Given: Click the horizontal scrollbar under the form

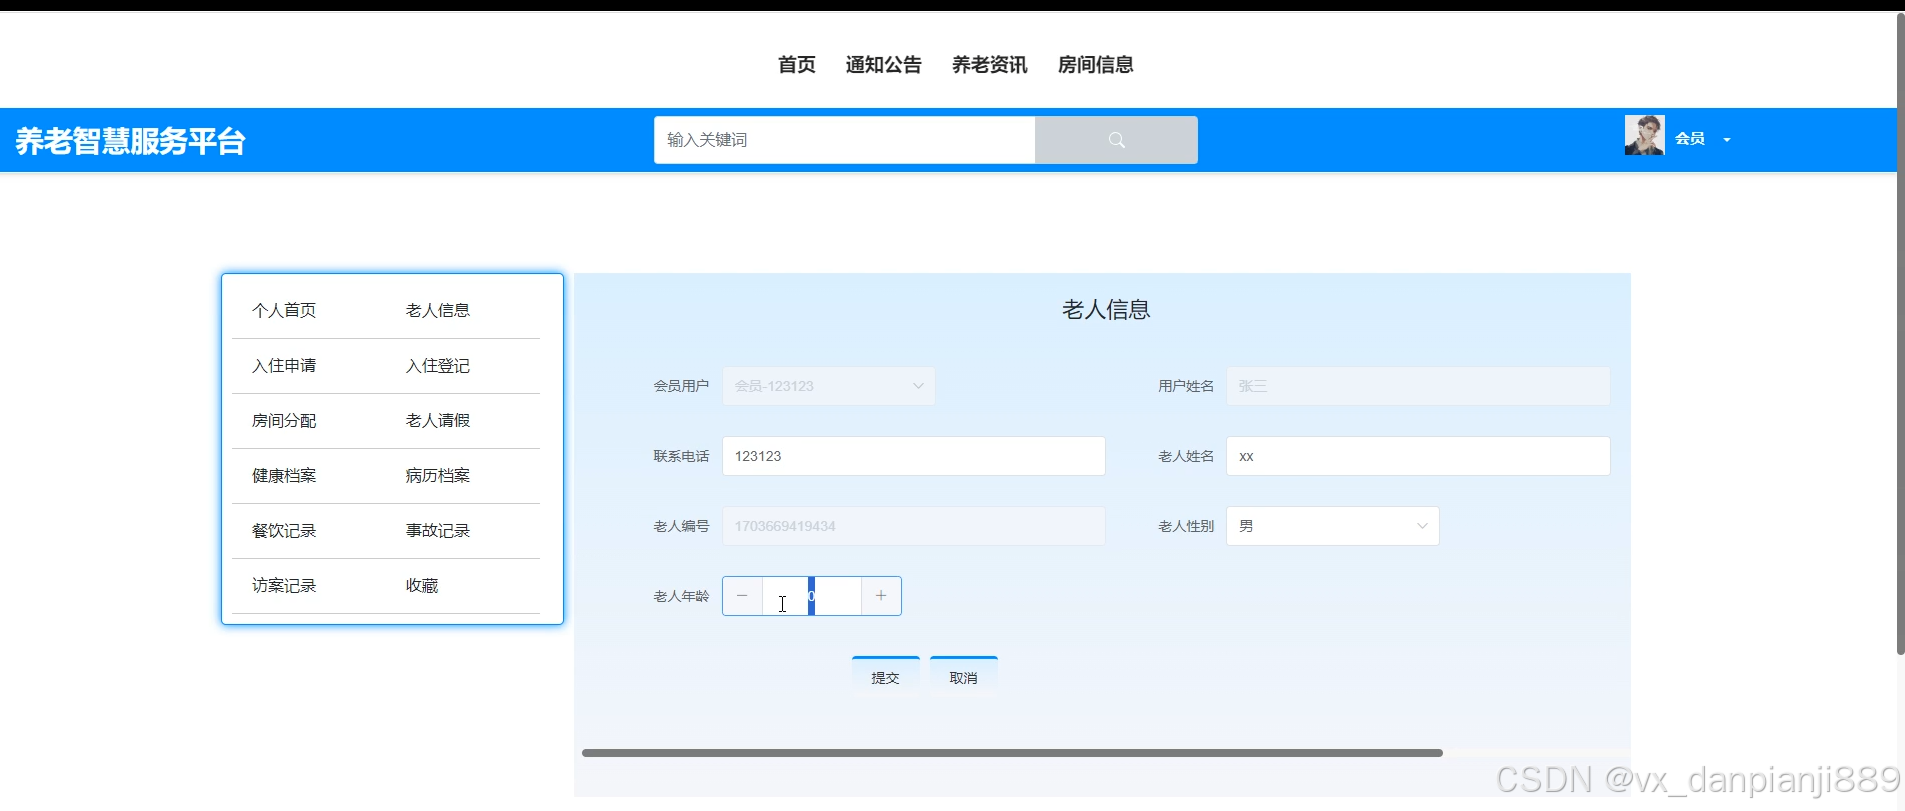Looking at the screenshot, I should [x=1012, y=753].
